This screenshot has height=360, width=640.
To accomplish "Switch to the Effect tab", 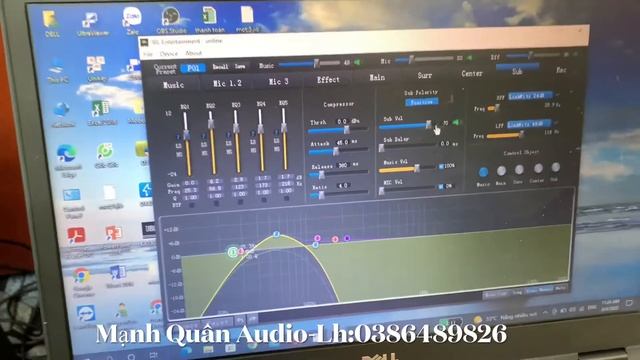I will pos(328,80).
